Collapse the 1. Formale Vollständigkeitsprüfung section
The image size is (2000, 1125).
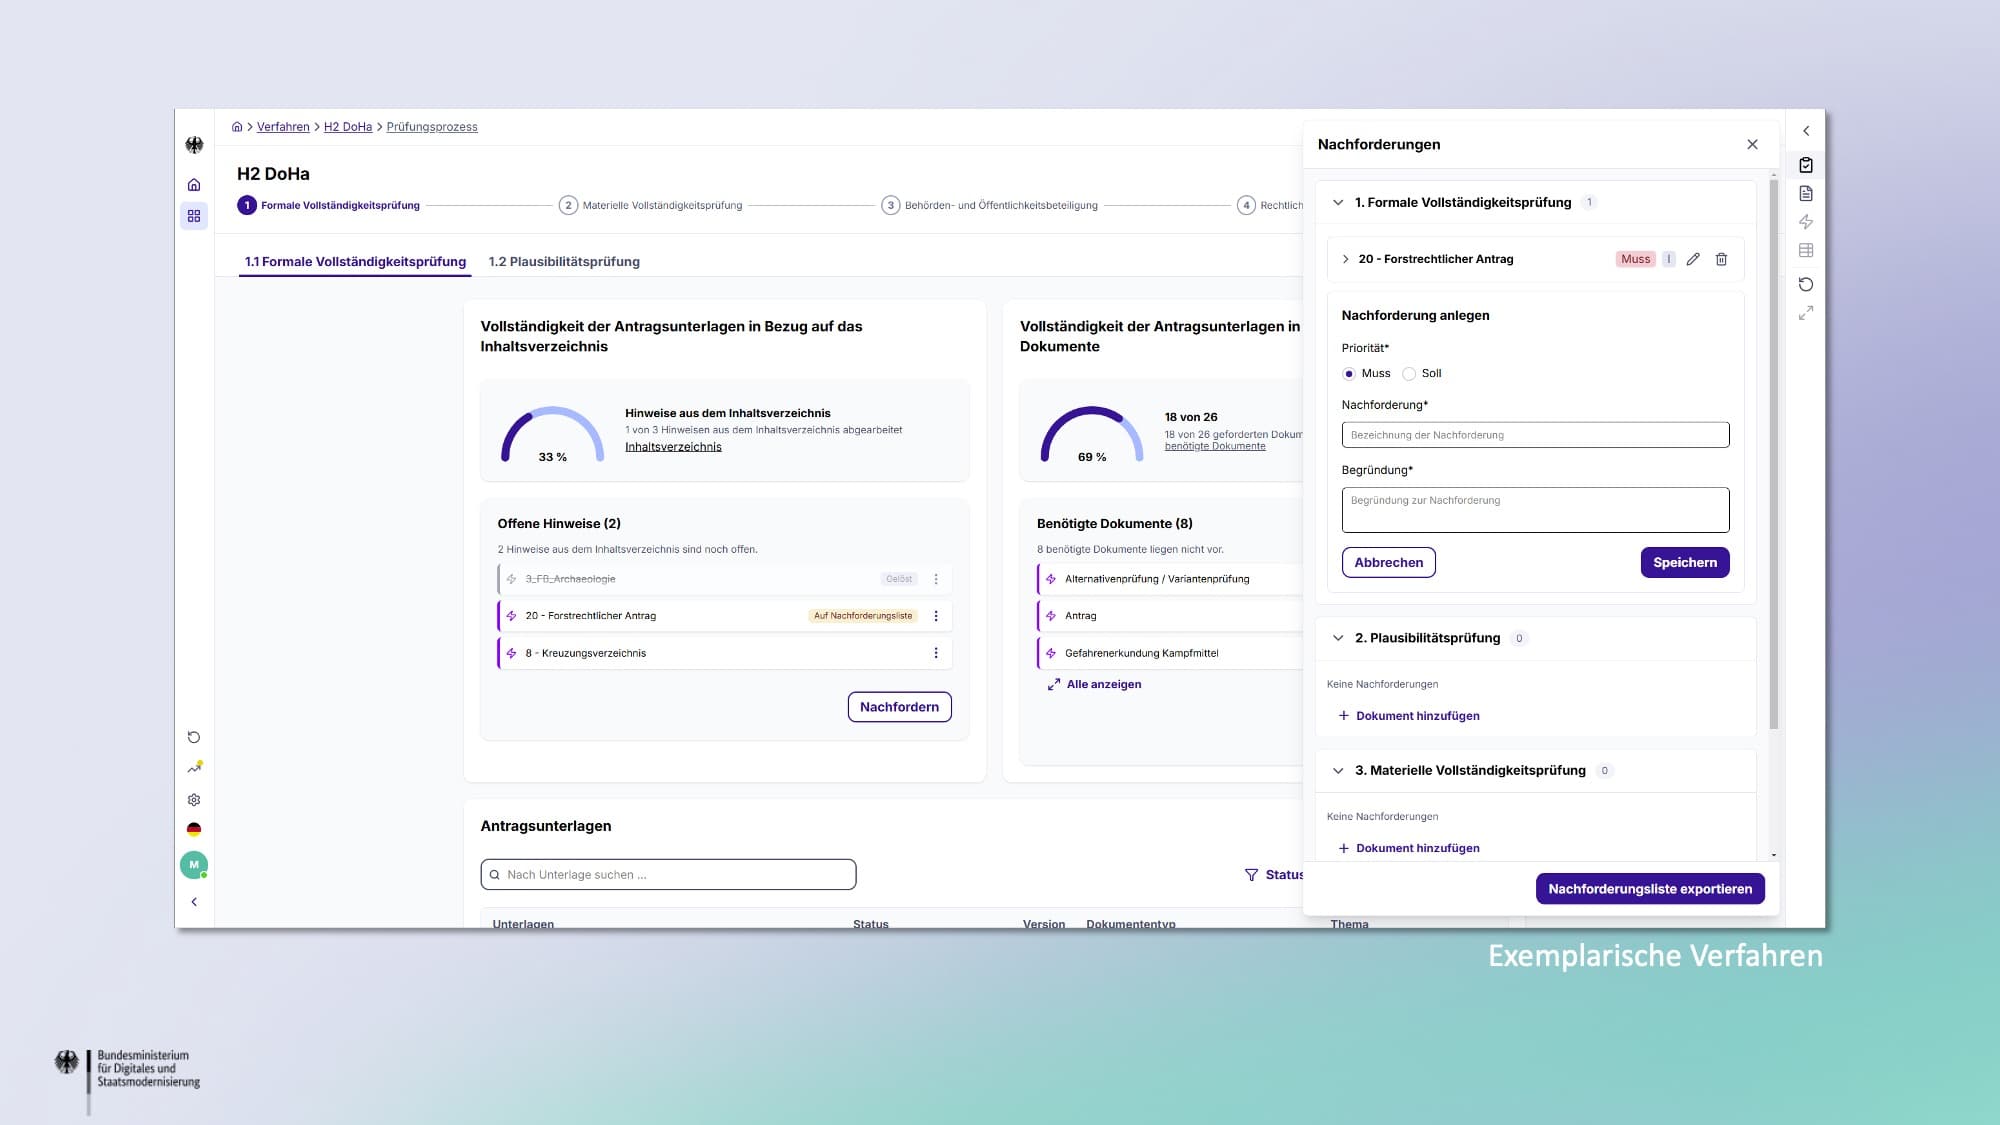point(1338,203)
